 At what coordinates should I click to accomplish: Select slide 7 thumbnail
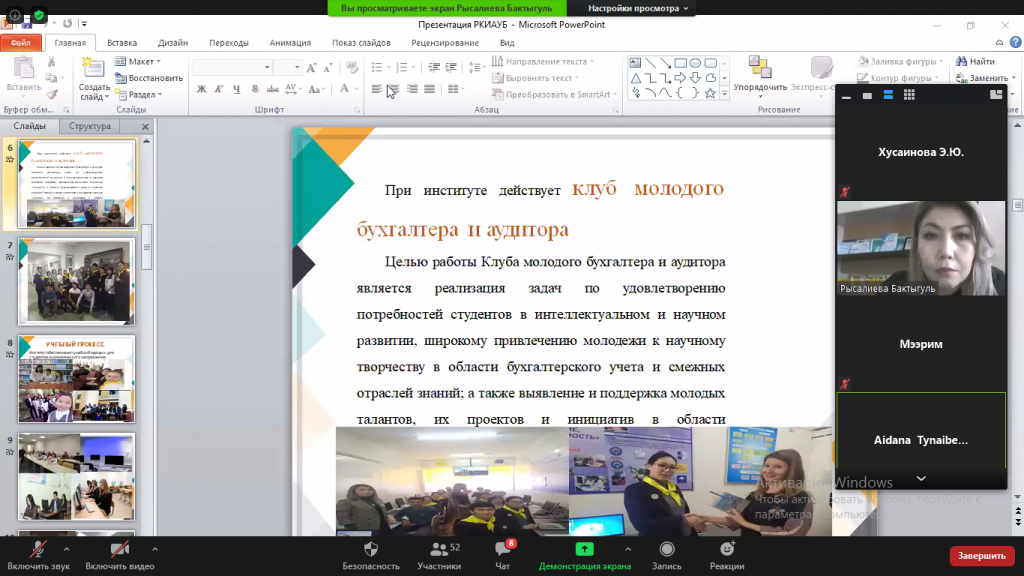pos(76,281)
